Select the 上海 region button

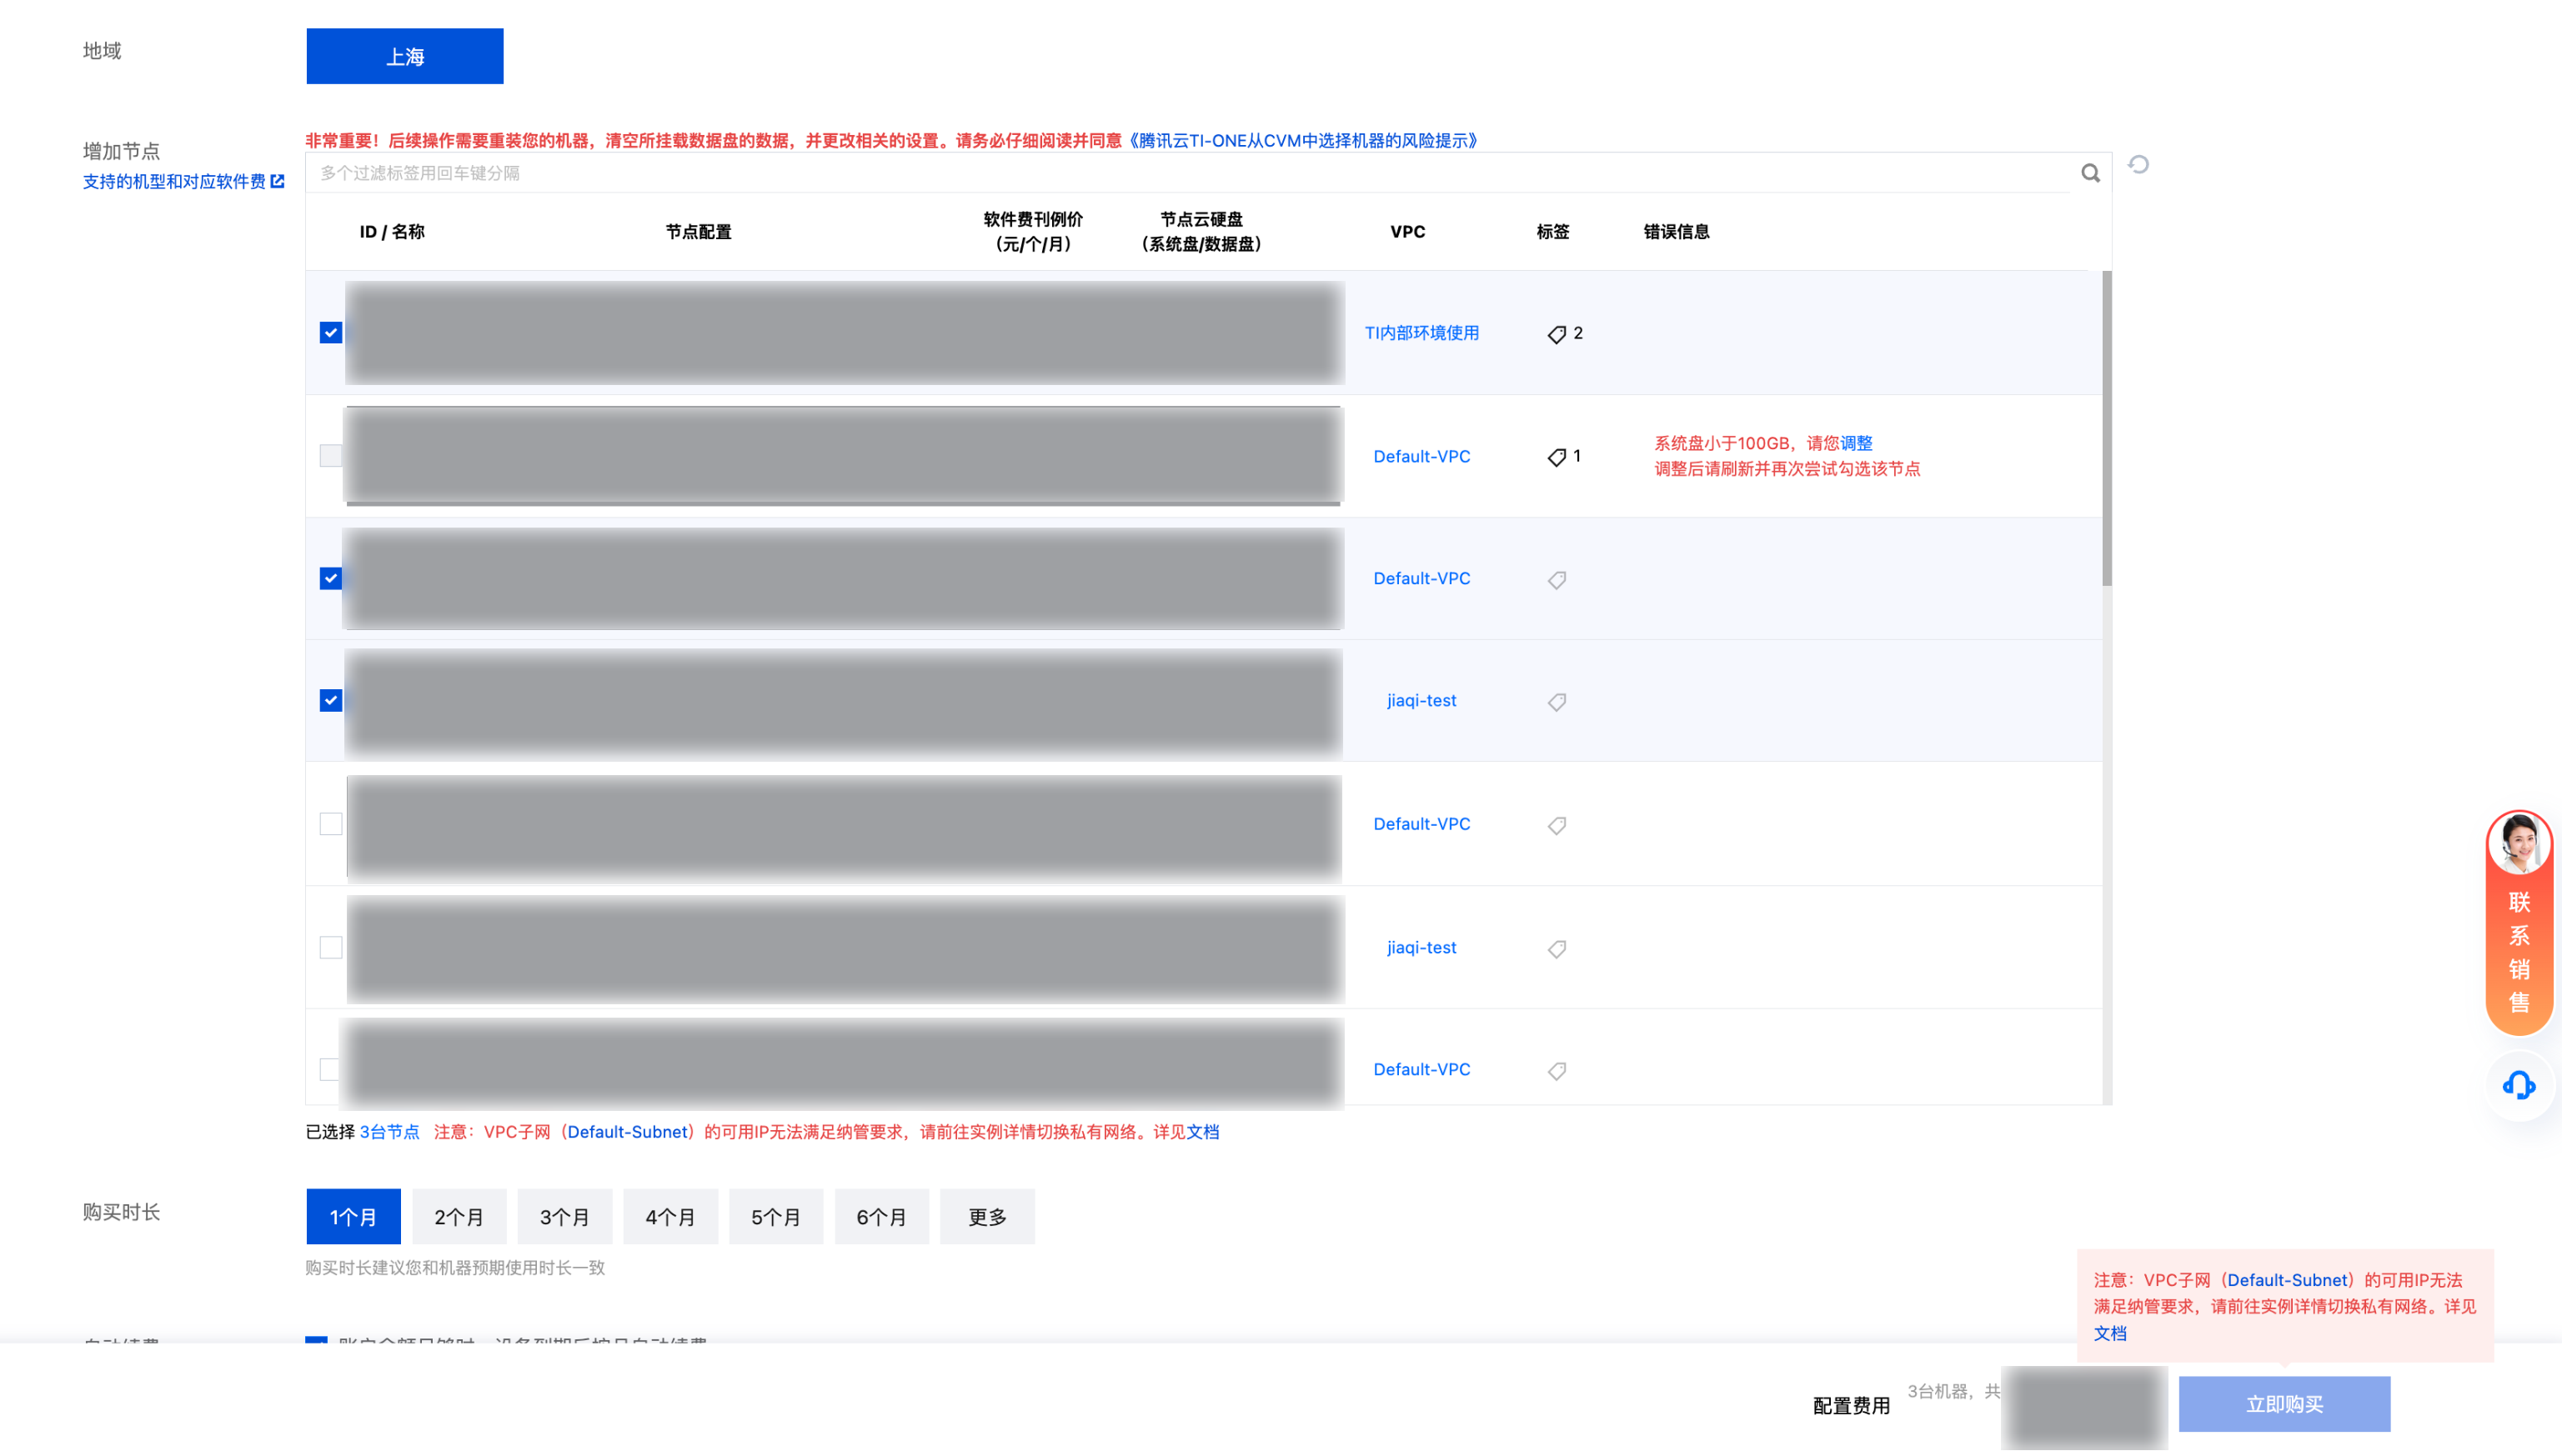(x=405, y=57)
